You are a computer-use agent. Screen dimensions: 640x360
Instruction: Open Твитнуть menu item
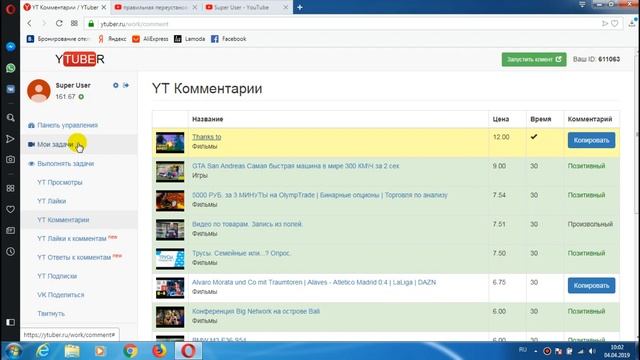[51, 314]
